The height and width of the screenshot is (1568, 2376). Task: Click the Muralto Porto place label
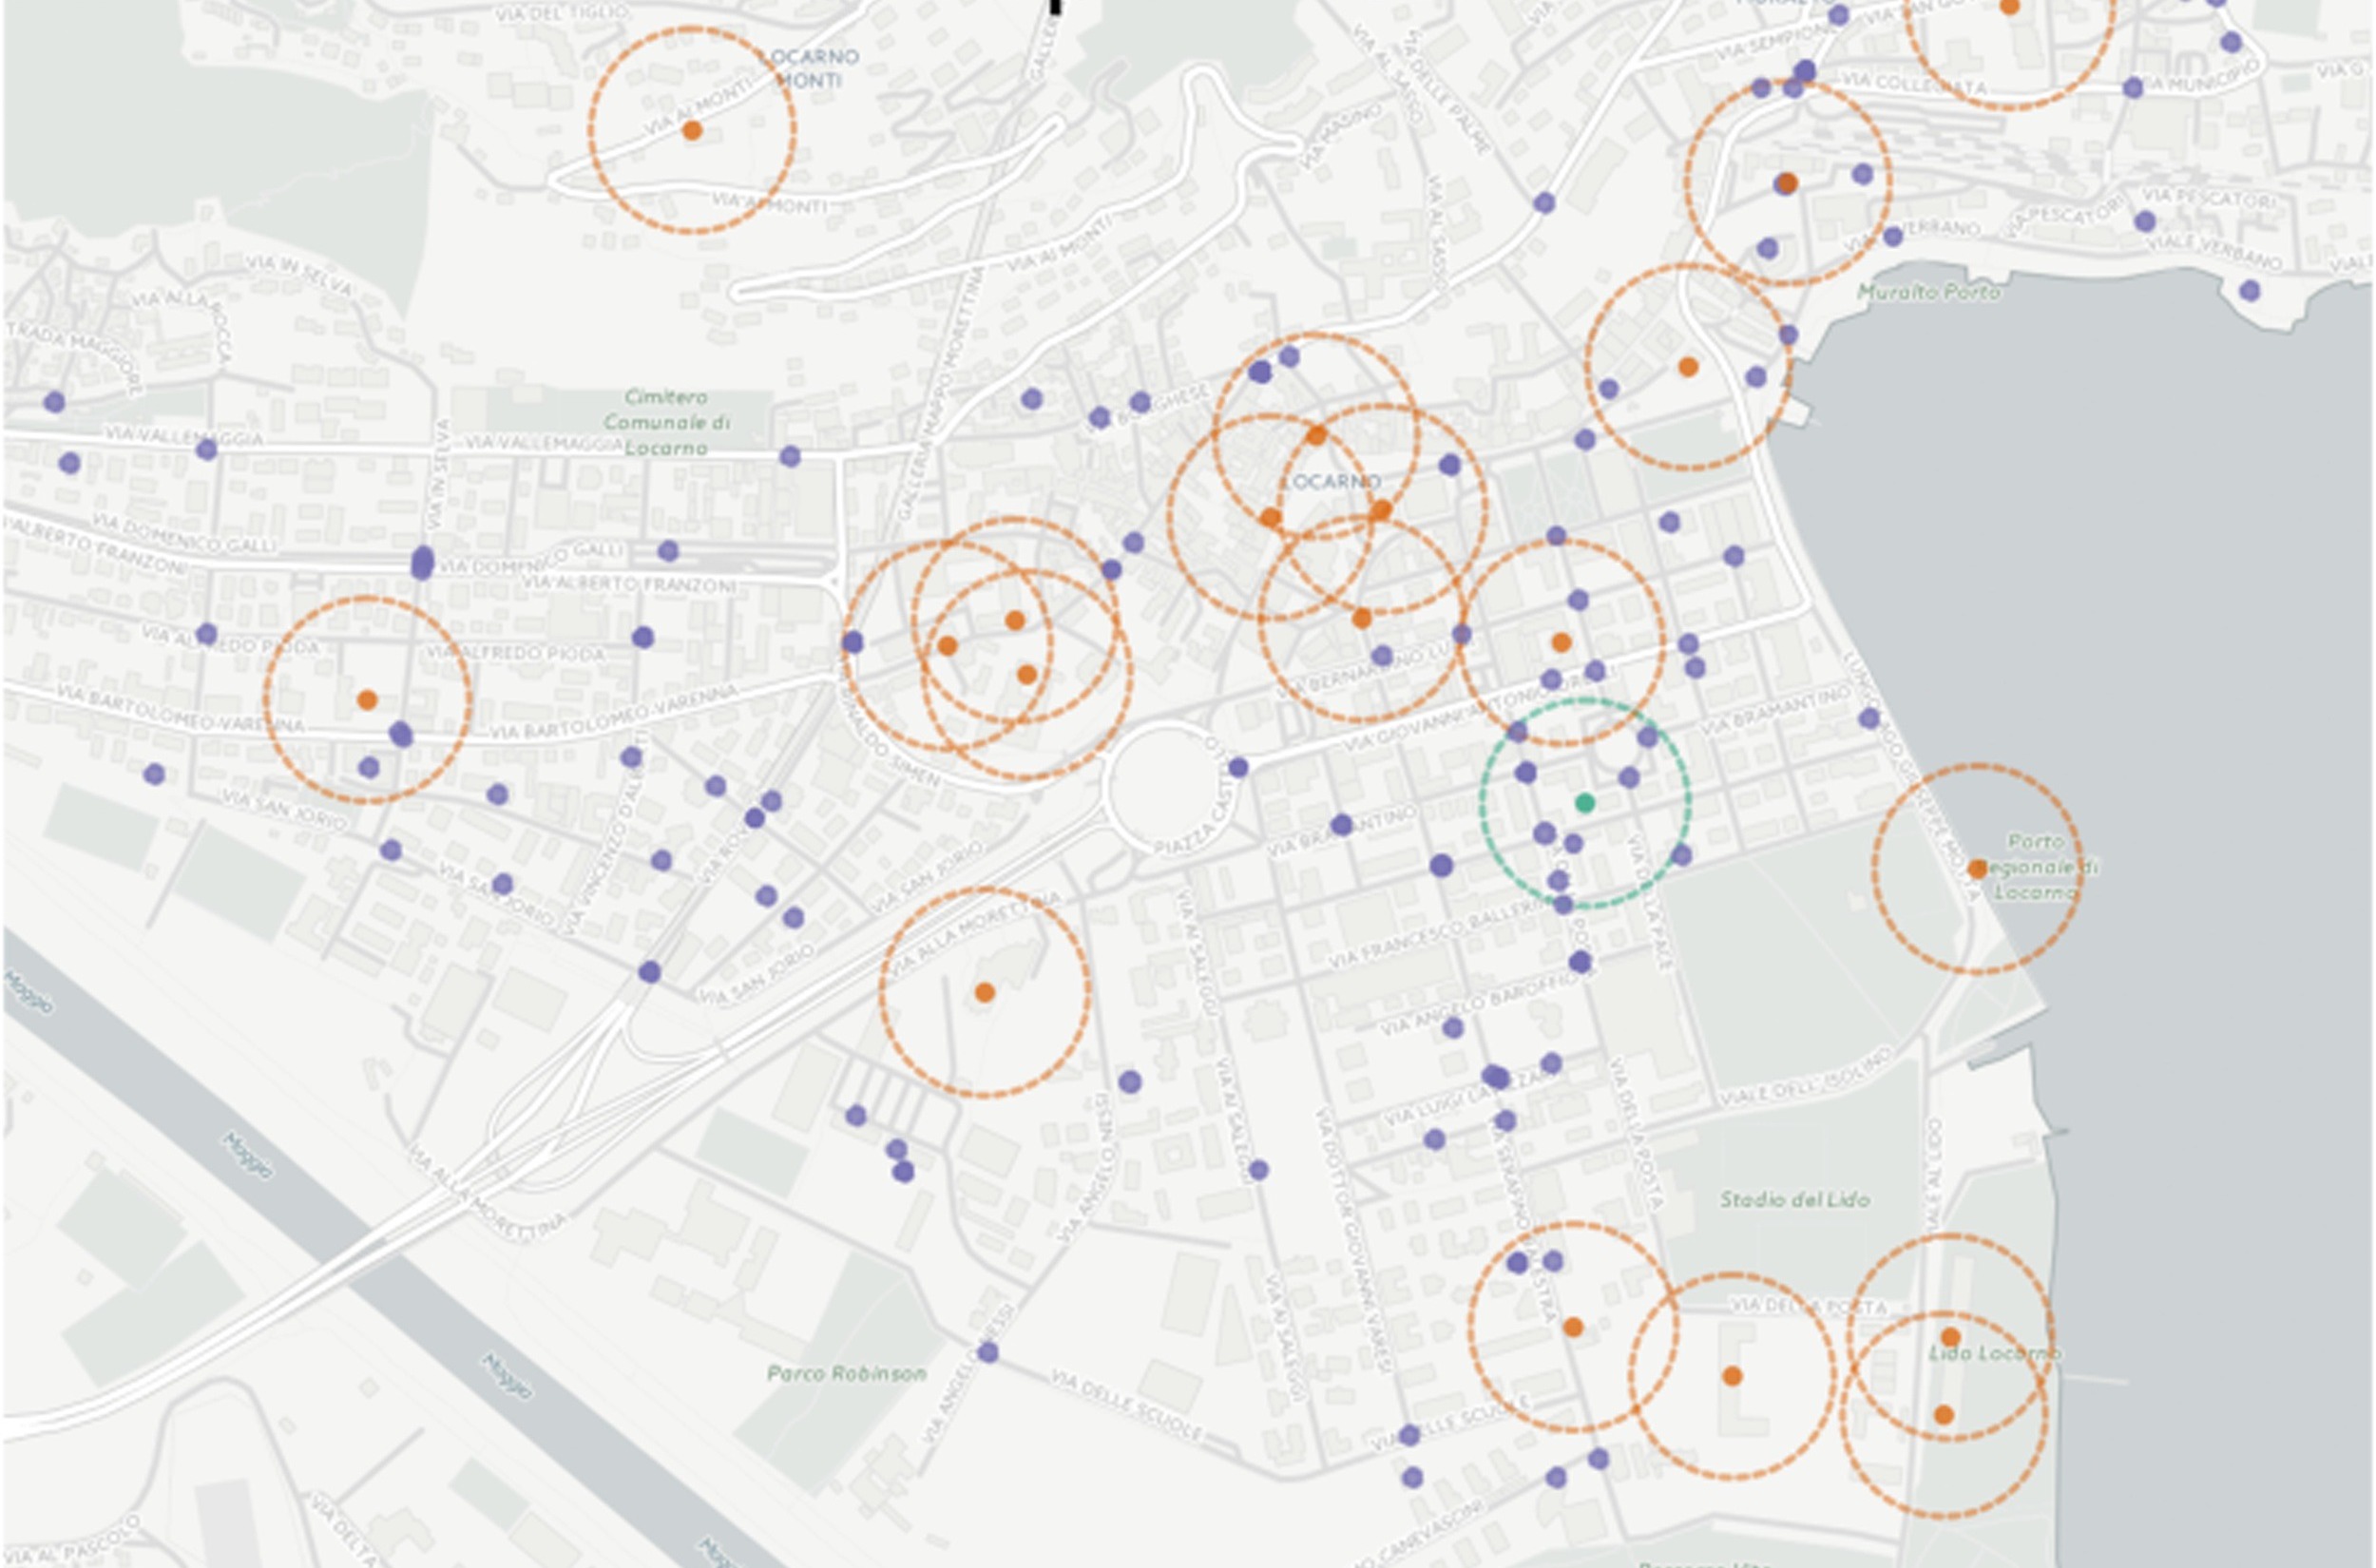click(x=1928, y=292)
